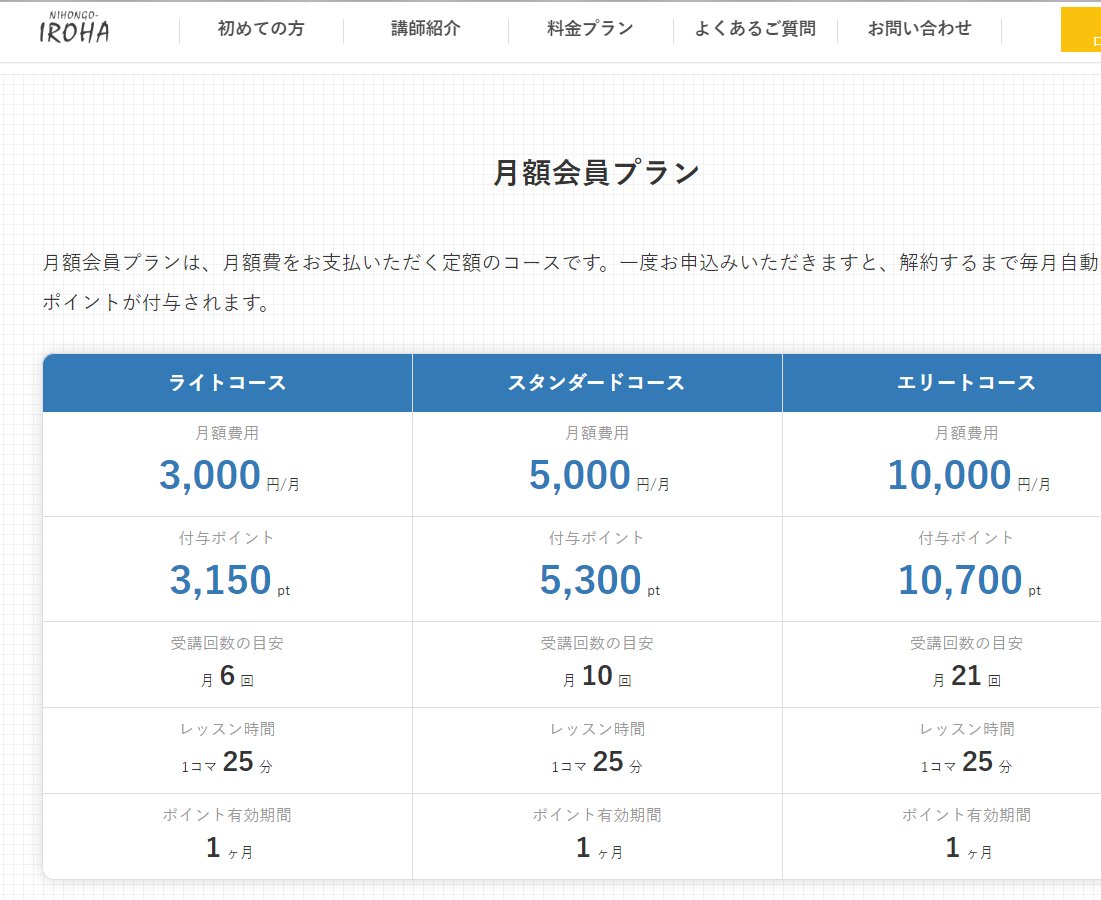Click レッスン時間 label in ライトコース

(x=228, y=729)
